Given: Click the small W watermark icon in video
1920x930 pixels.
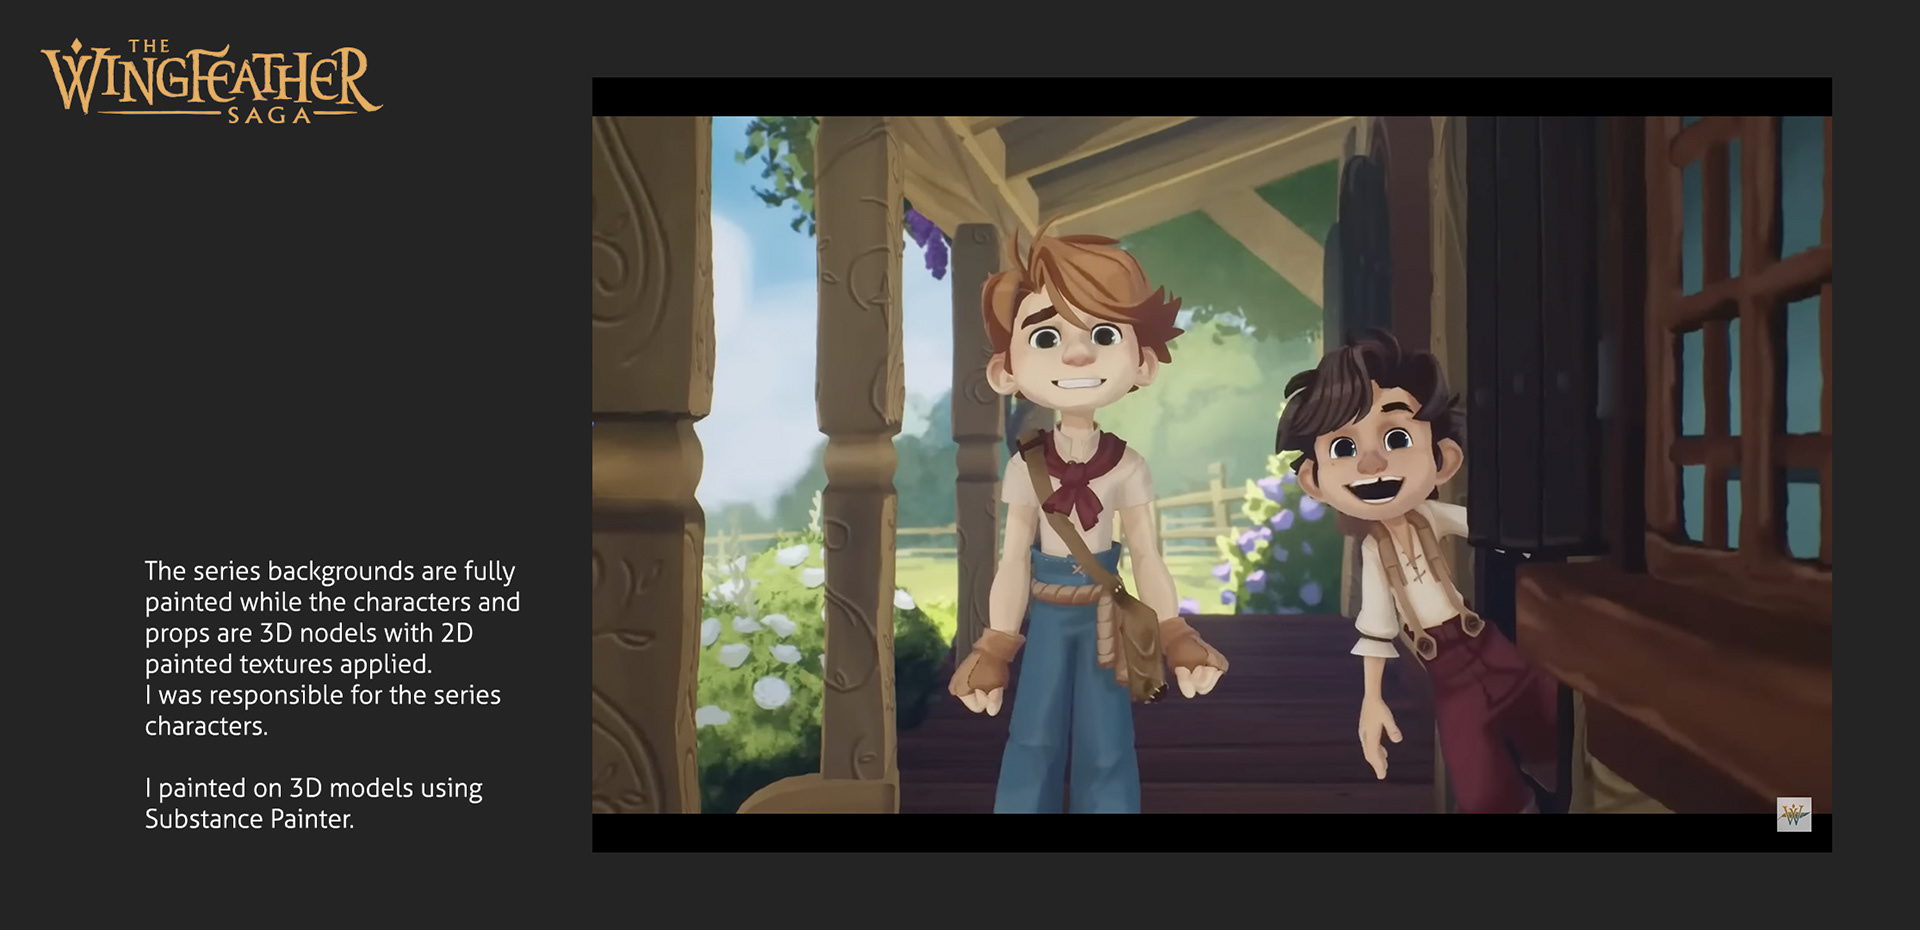Looking at the screenshot, I should 1794,814.
